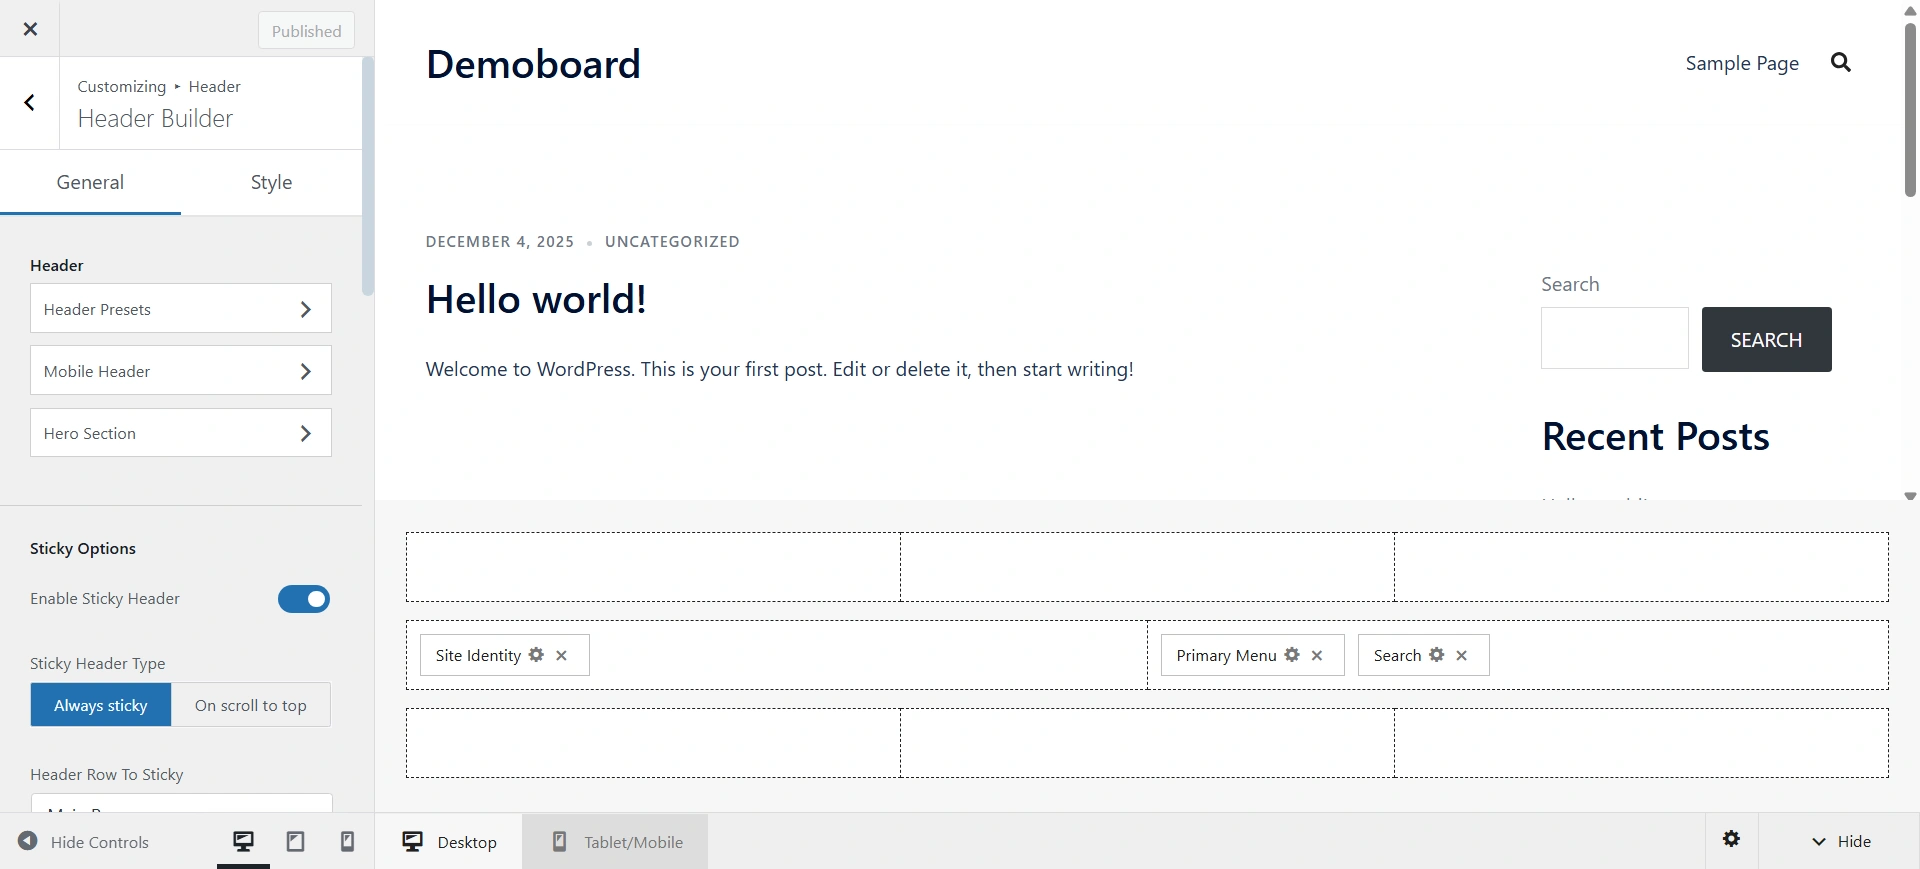The height and width of the screenshot is (869, 1920).
Task: Open the Header Presets section
Action: point(181,309)
